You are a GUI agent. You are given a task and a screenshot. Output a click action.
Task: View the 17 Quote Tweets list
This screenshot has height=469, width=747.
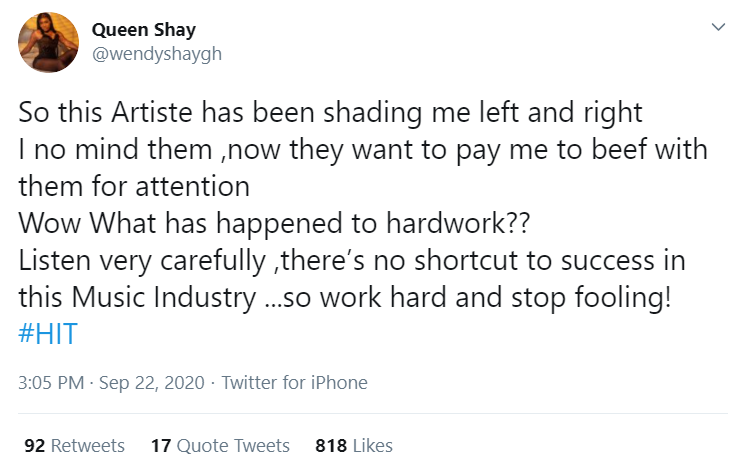point(220,445)
